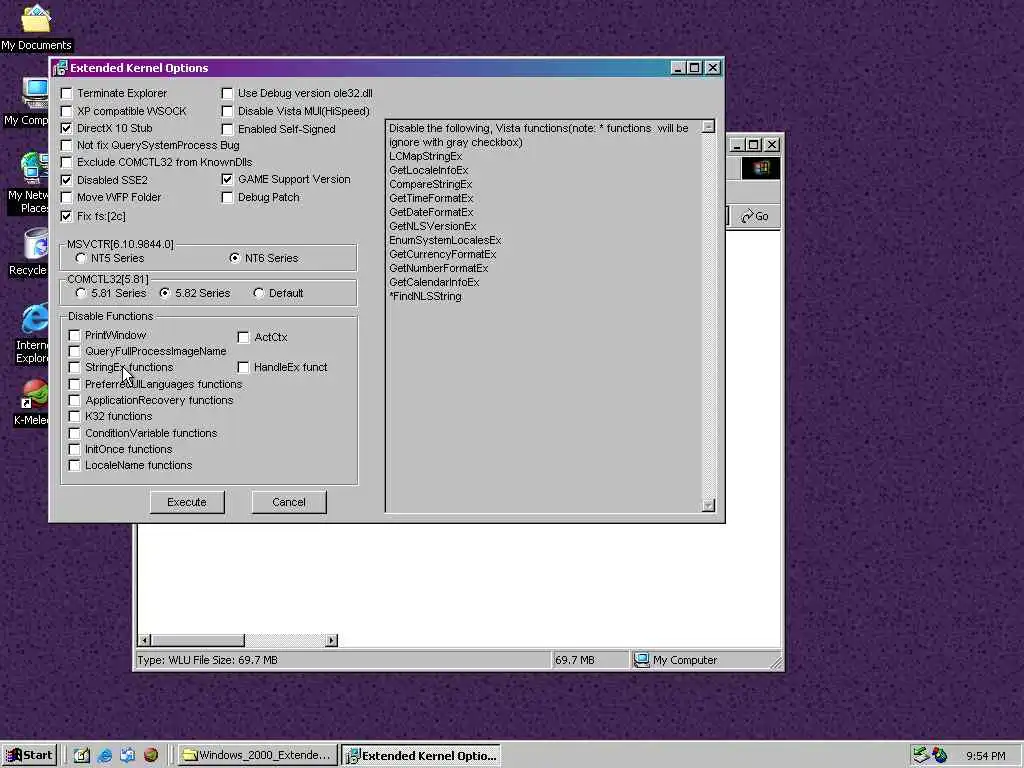
Task: Click the Windows logo in Explorer window
Action: (x=760, y=168)
